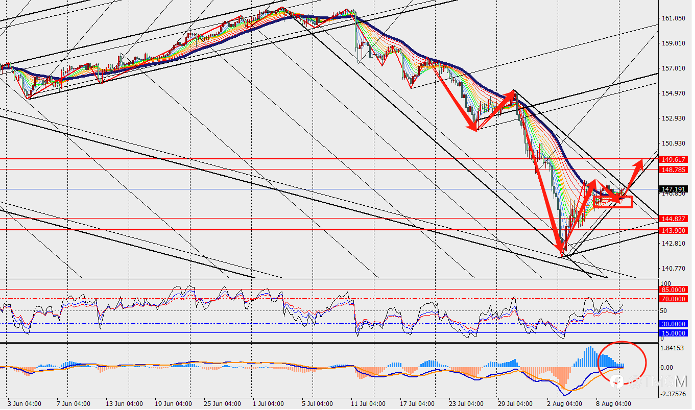
Task: Click the 30.0000 blue indicator level label
Action: (x=673, y=324)
